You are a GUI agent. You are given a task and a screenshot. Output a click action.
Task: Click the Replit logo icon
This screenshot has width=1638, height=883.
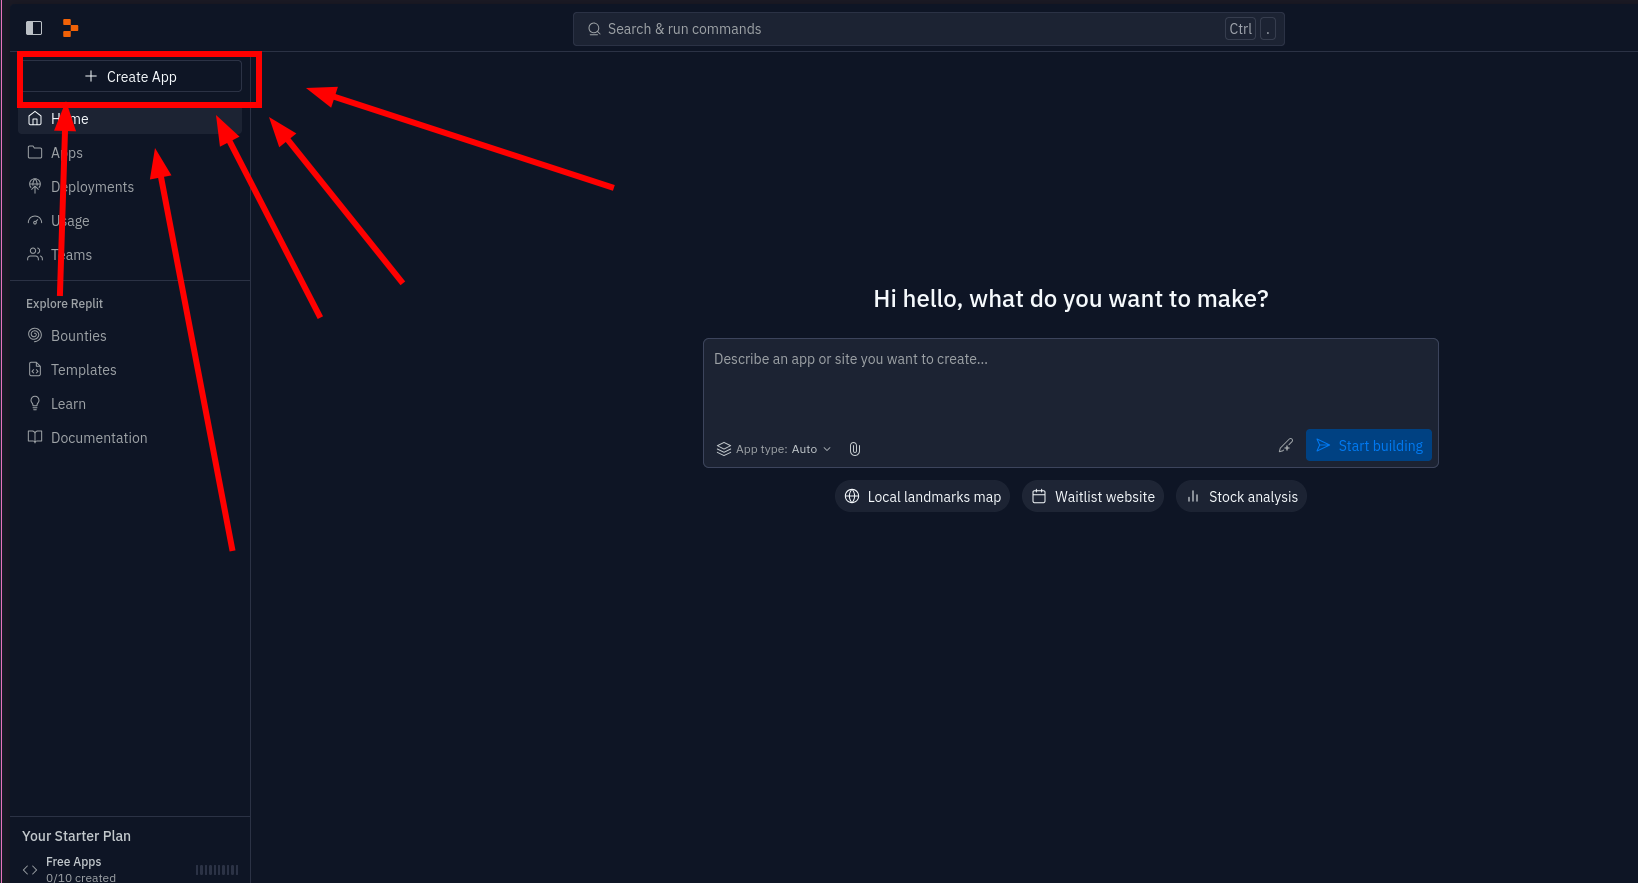70,28
